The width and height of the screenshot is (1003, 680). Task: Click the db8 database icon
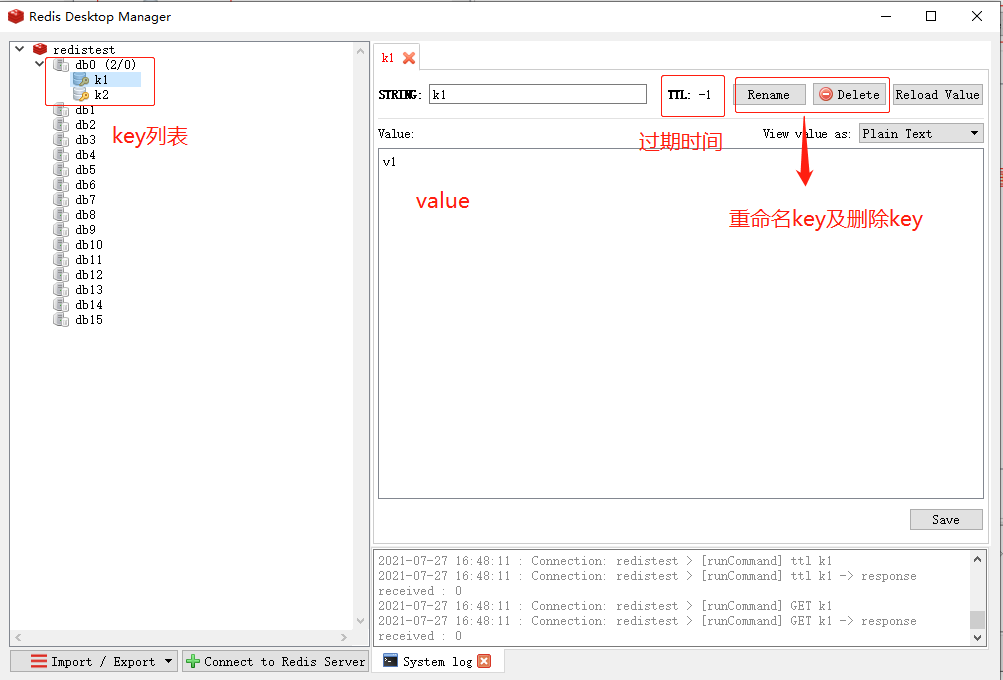tap(61, 215)
